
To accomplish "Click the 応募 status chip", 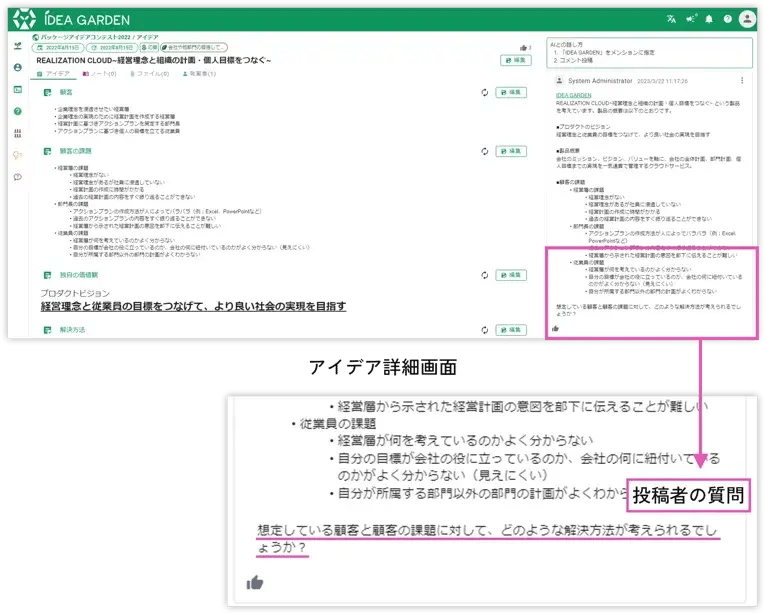I will pos(149,48).
